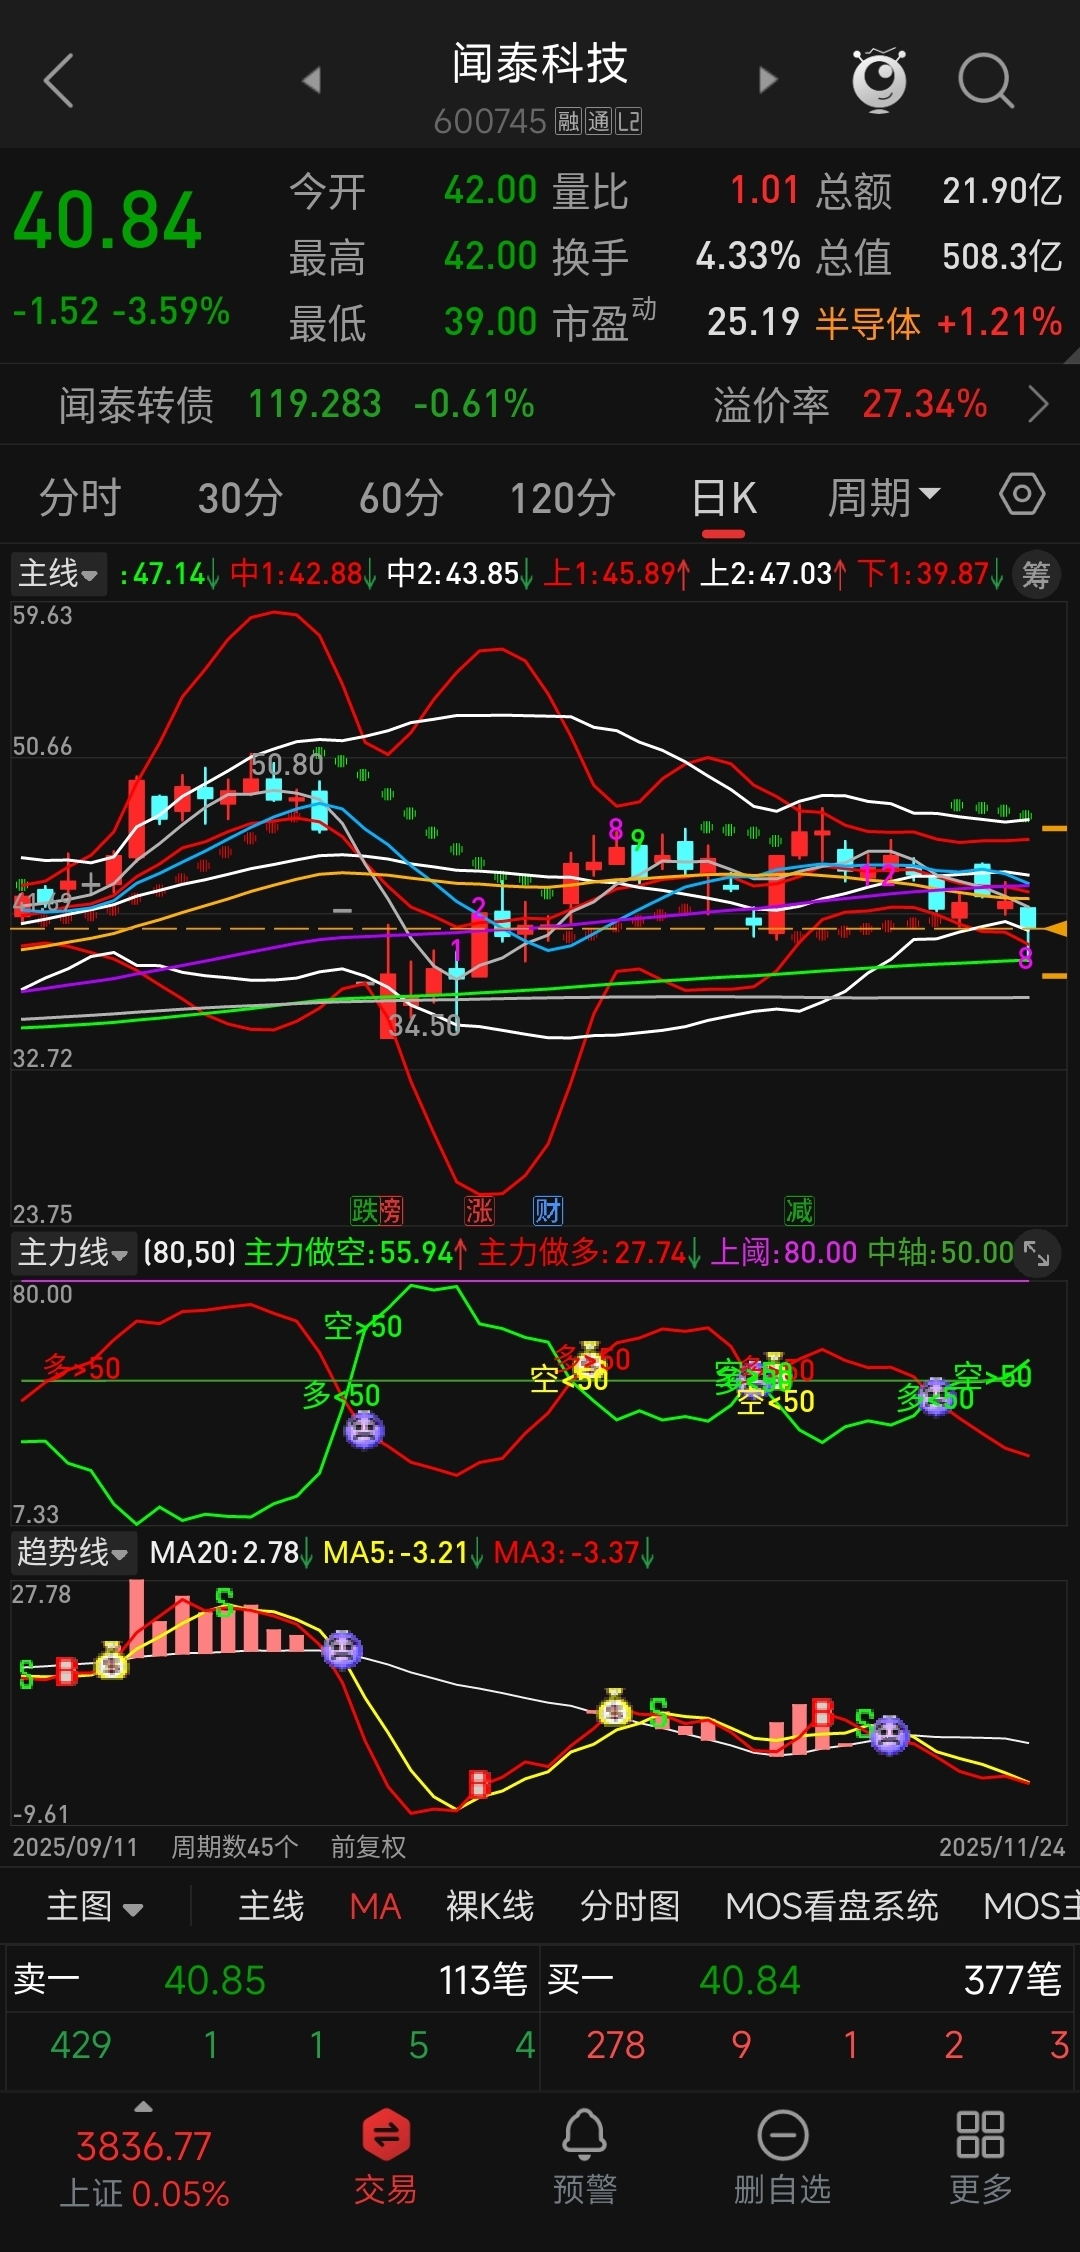
Task: Tap the 财 marker on chart
Action: coord(548,1210)
